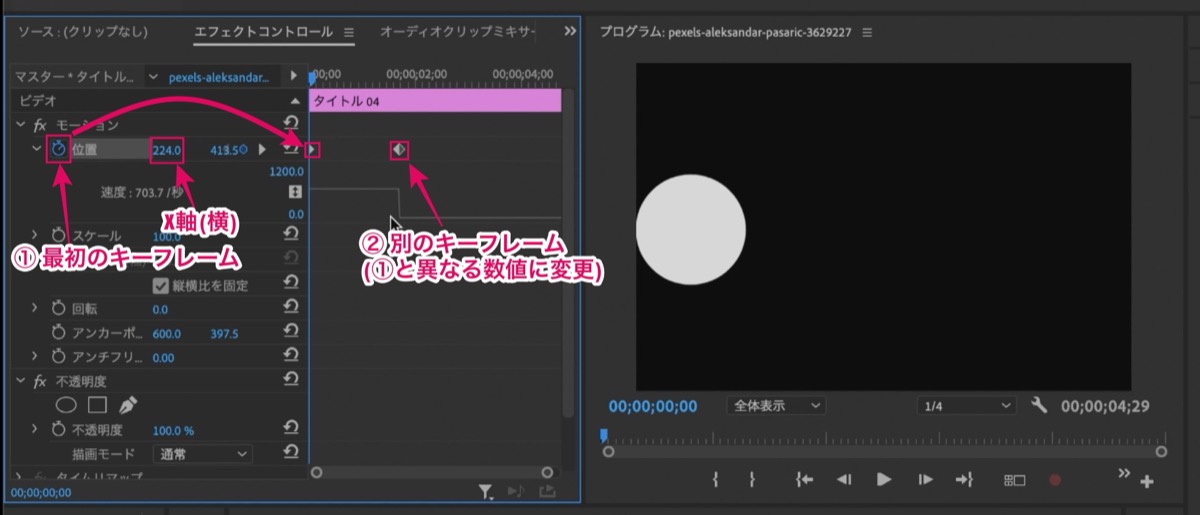Create a rectangle mask under 不透明度
Viewport: 1200px width, 515px height.
[x=97, y=405]
